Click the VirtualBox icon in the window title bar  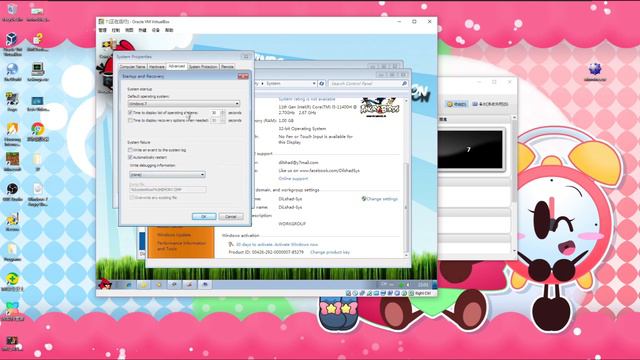[x=101, y=21]
